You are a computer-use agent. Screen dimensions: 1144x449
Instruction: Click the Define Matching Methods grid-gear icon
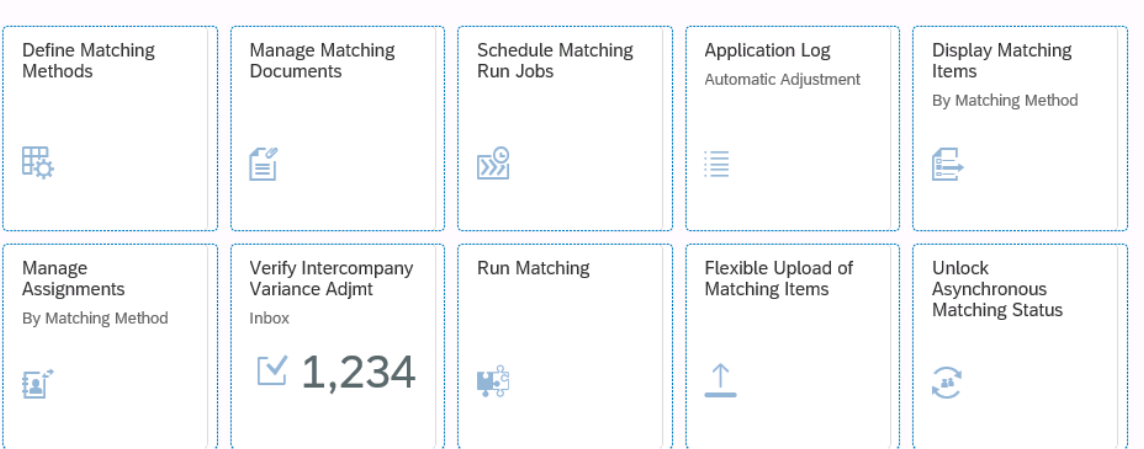coord(38,163)
